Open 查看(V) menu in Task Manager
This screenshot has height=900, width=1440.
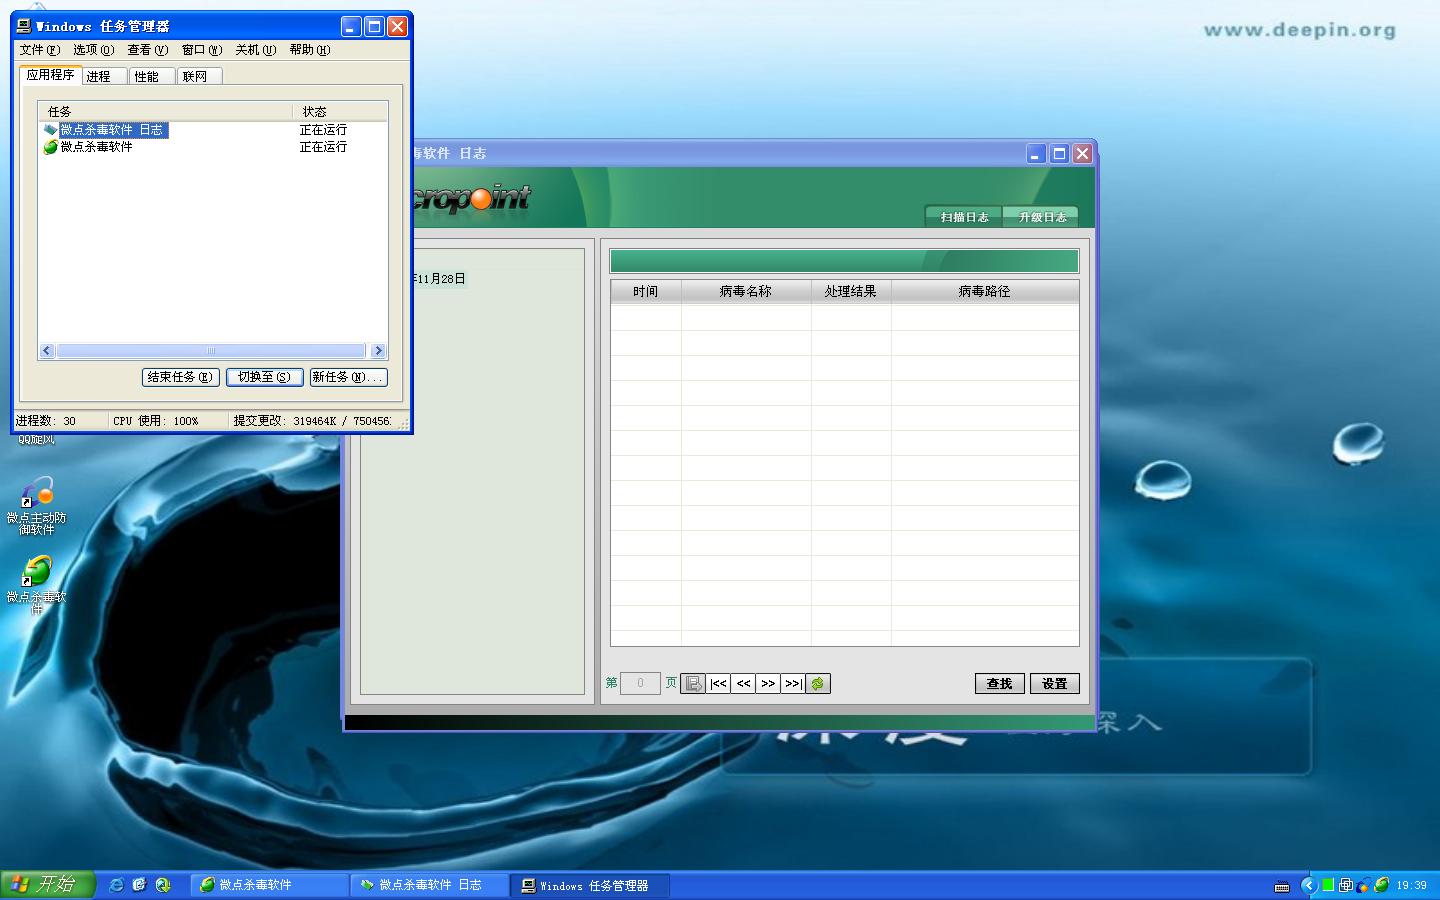tap(148, 50)
